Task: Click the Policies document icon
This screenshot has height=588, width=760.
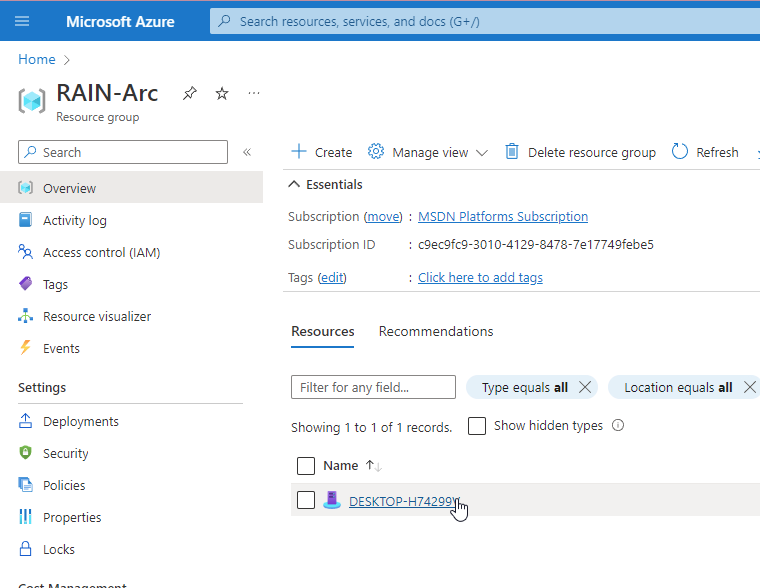Action: [25, 485]
